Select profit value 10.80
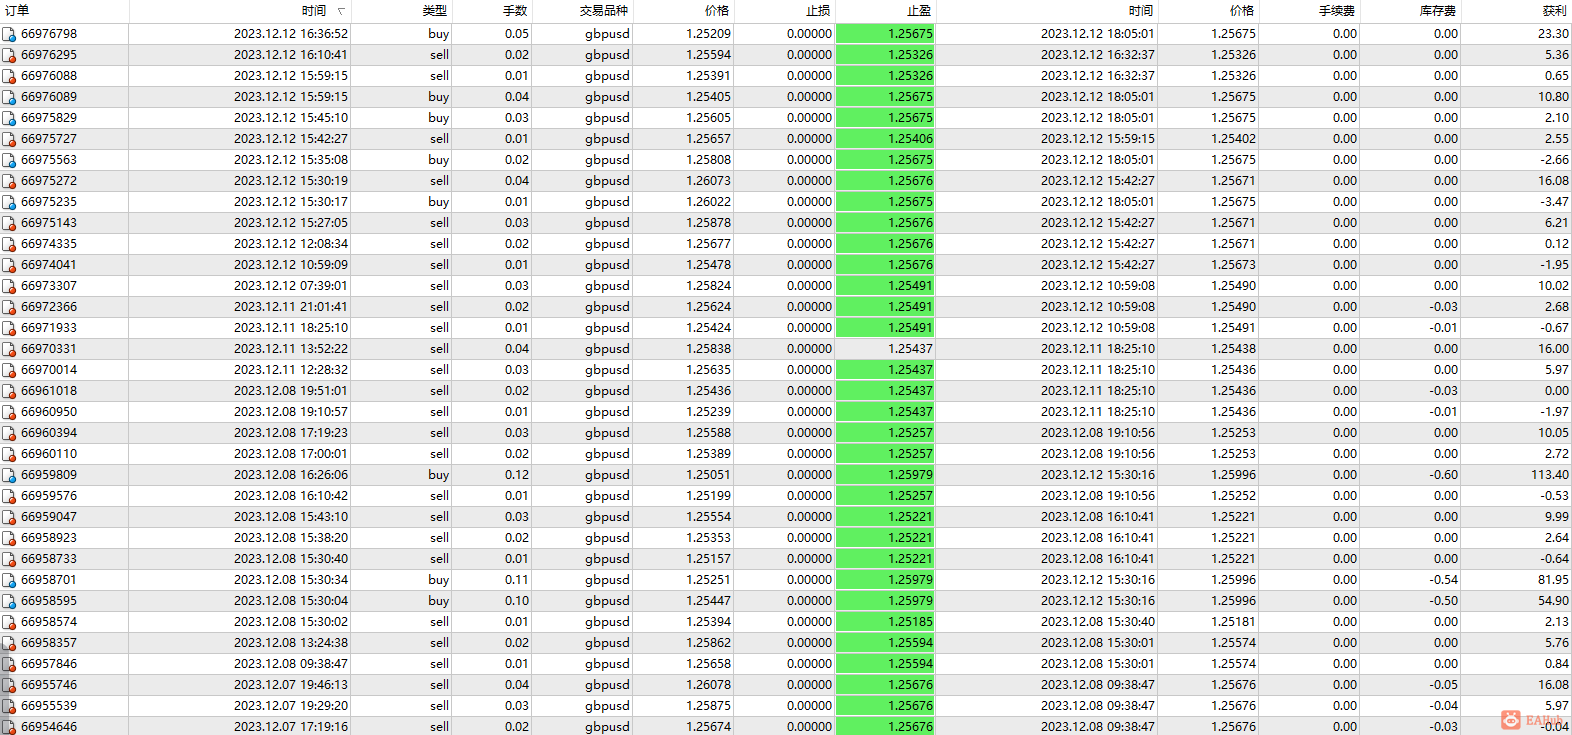The width and height of the screenshot is (1572, 735). click(x=1553, y=97)
